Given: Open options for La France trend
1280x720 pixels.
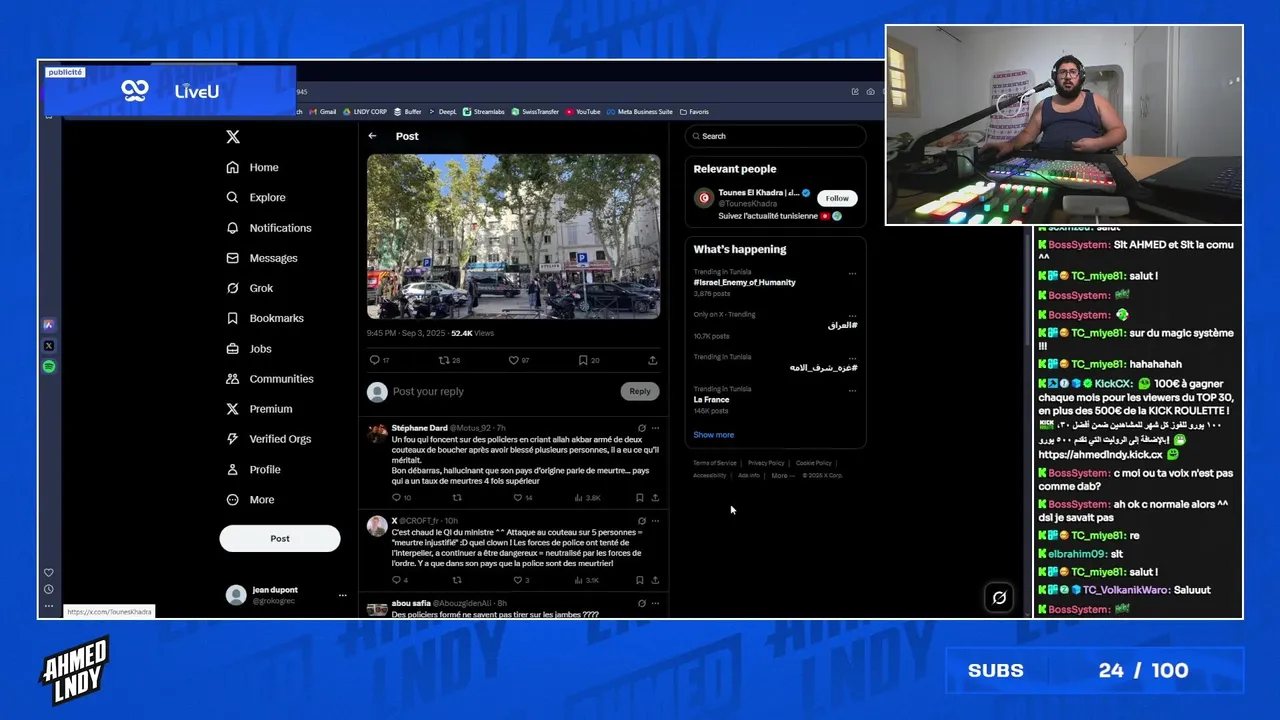Looking at the screenshot, I should 852,390.
